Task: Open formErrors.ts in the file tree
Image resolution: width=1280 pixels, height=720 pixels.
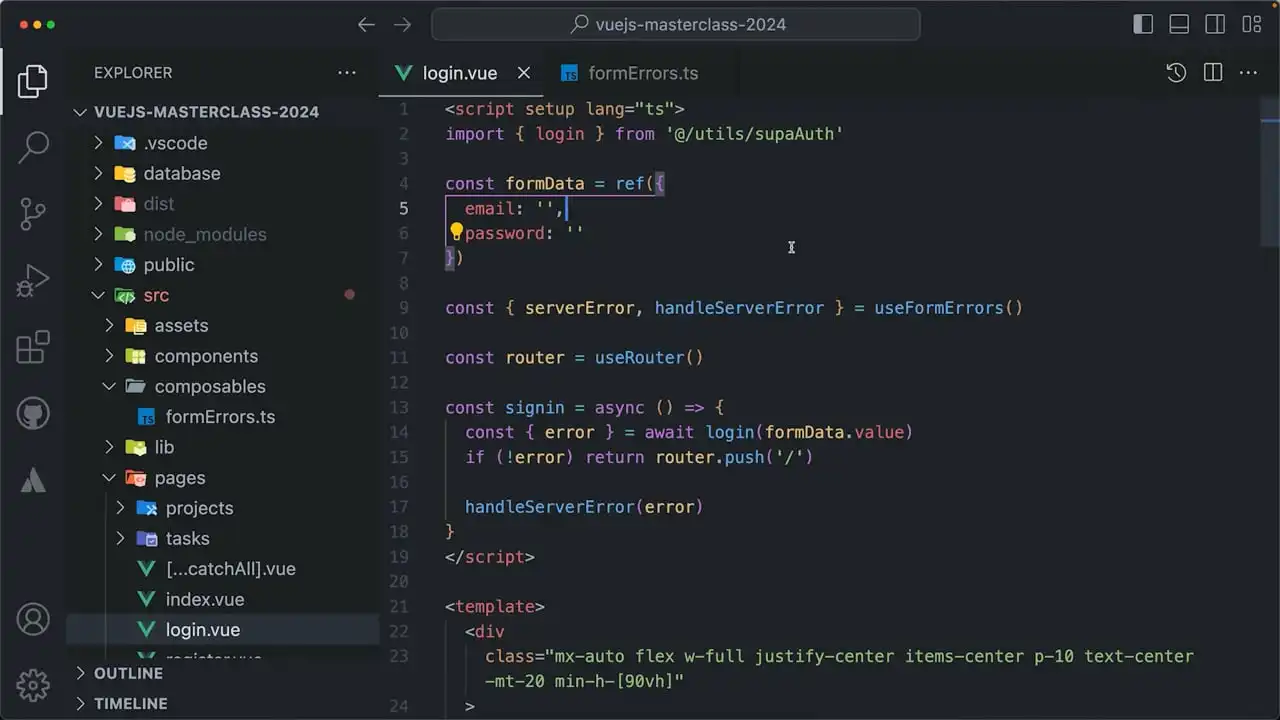Action: tap(222, 417)
